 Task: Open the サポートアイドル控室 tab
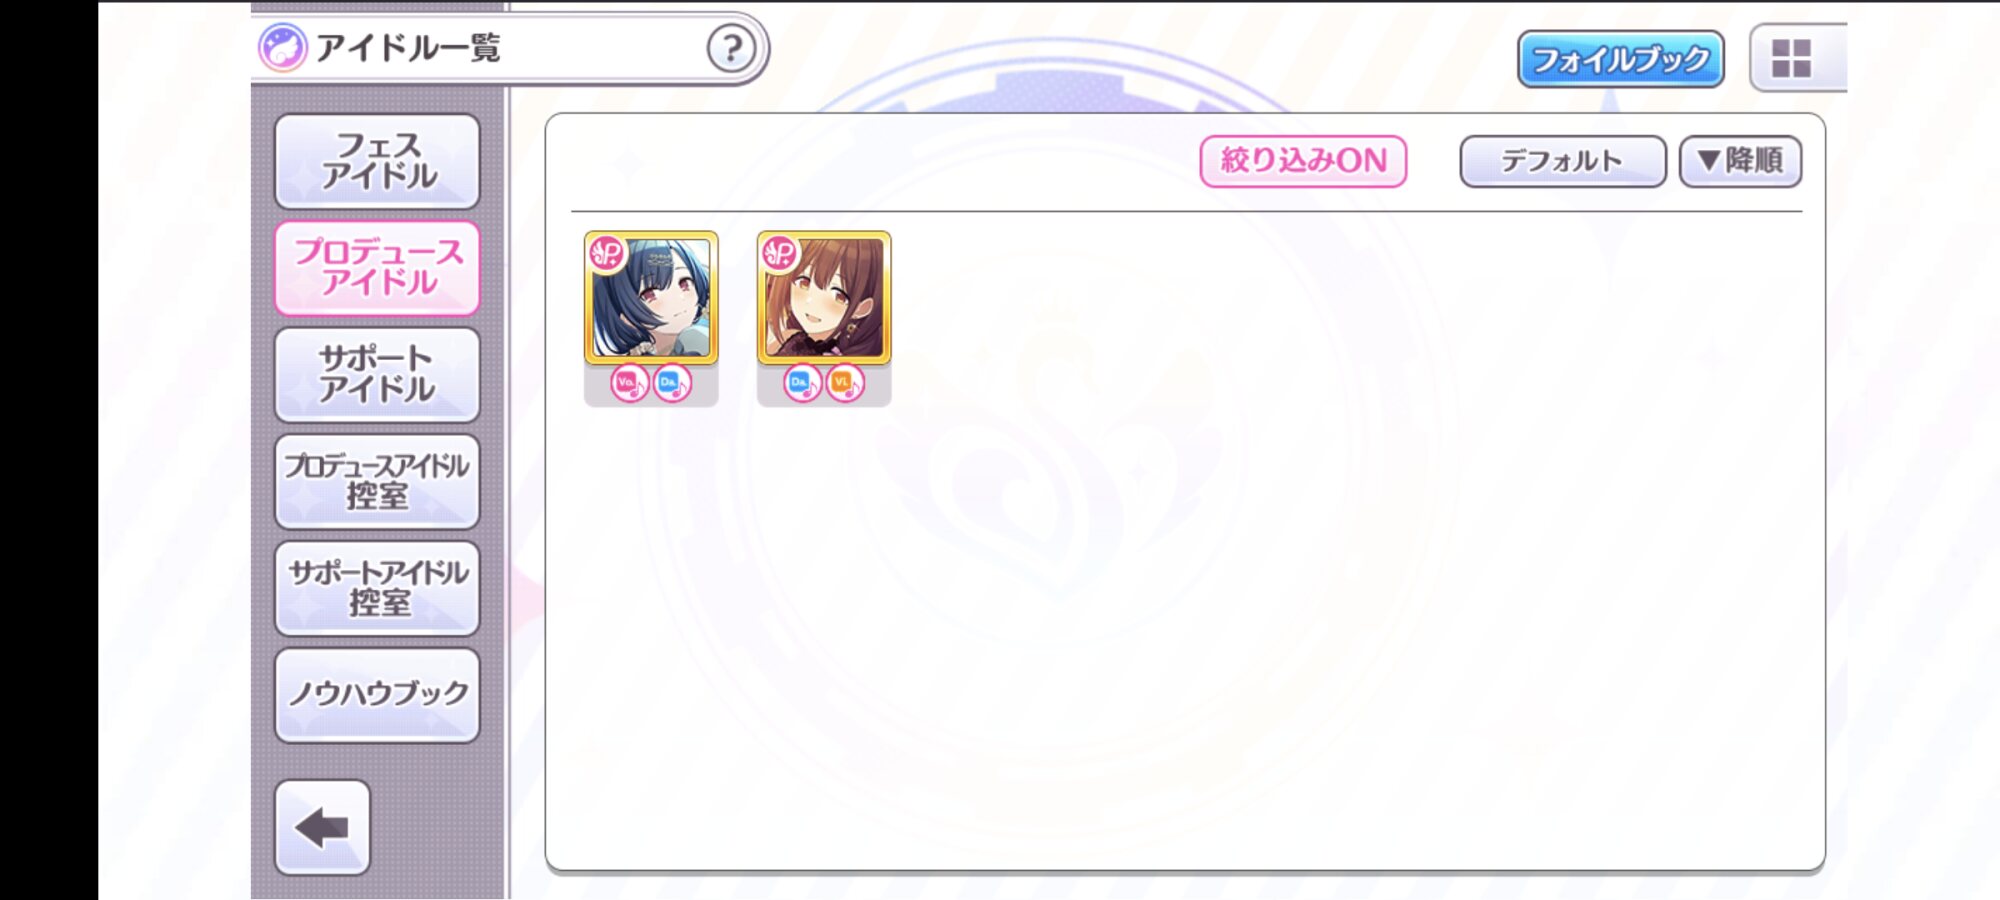(x=377, y=588)
